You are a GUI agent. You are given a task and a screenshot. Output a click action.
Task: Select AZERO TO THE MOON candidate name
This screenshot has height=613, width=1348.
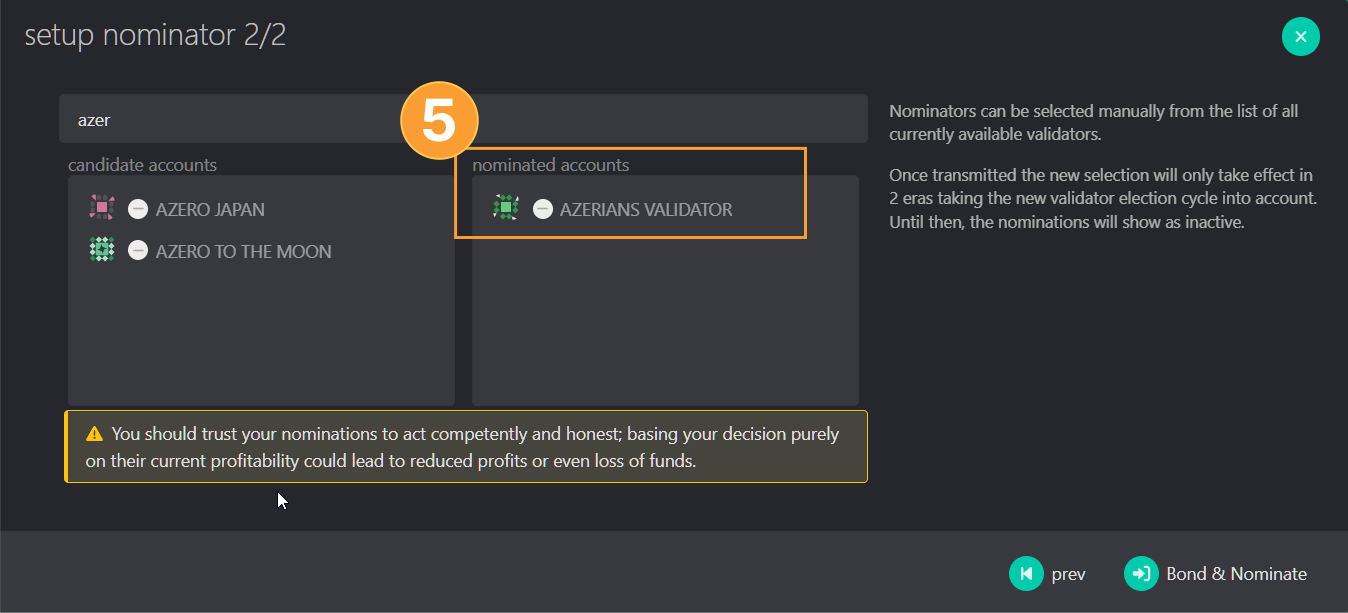coord(243,252)
